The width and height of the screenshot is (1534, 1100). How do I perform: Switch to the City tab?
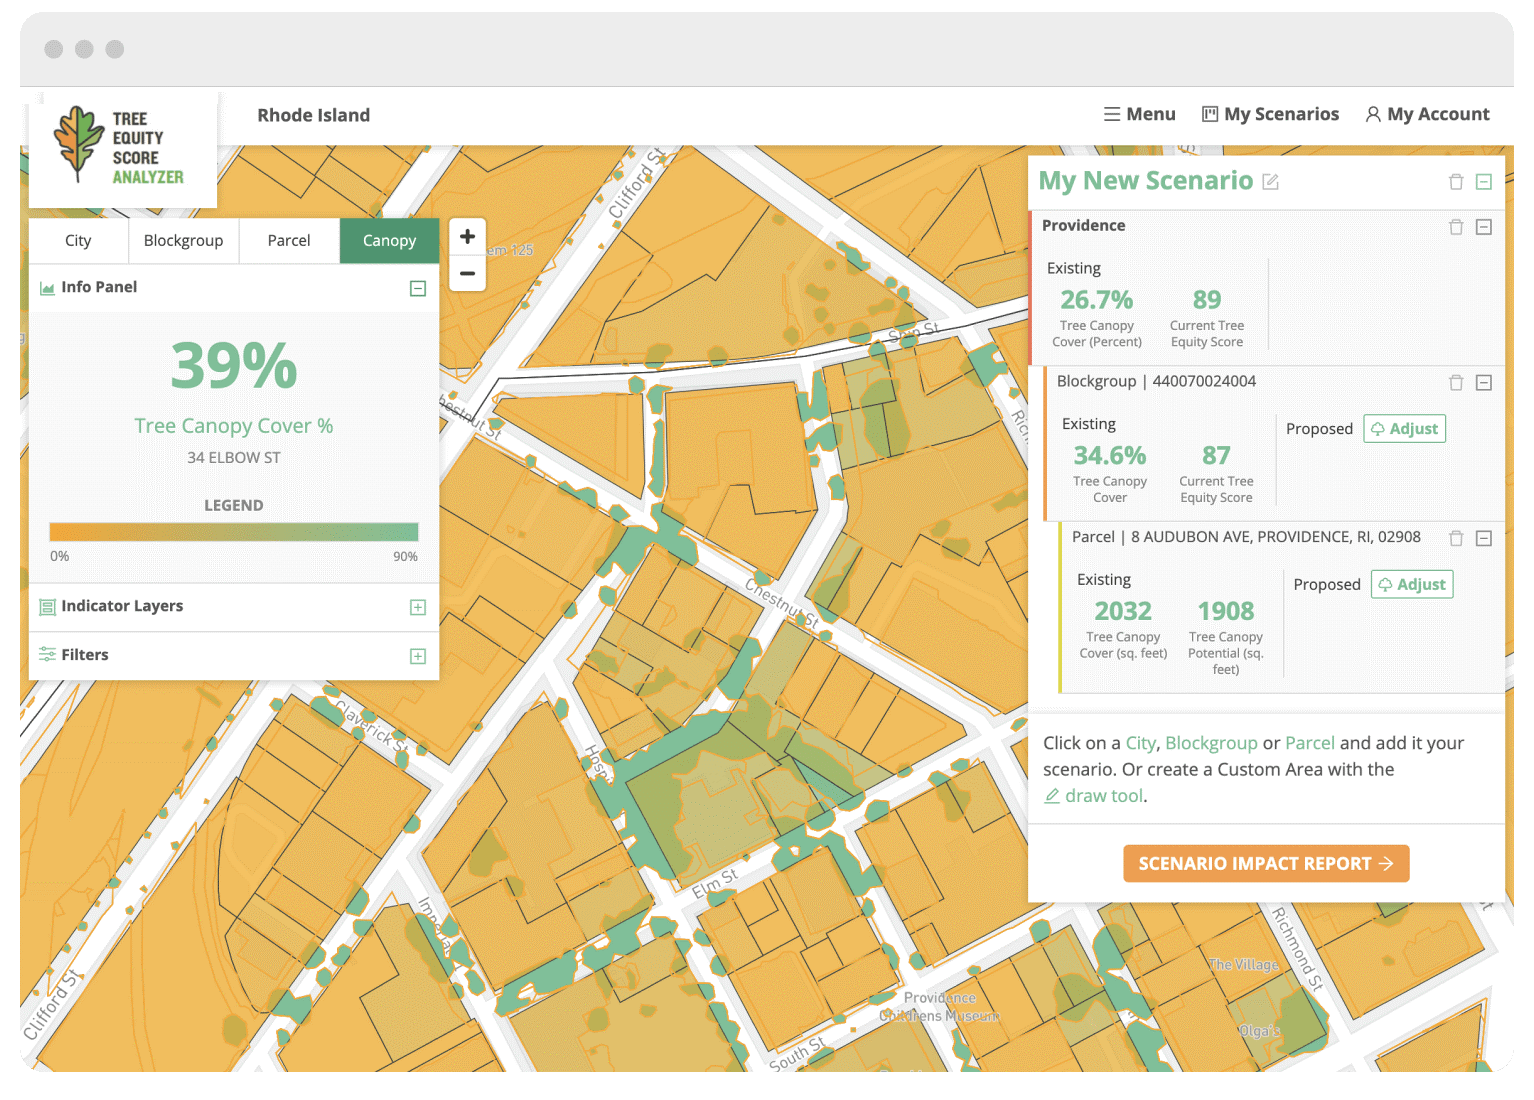78,240
